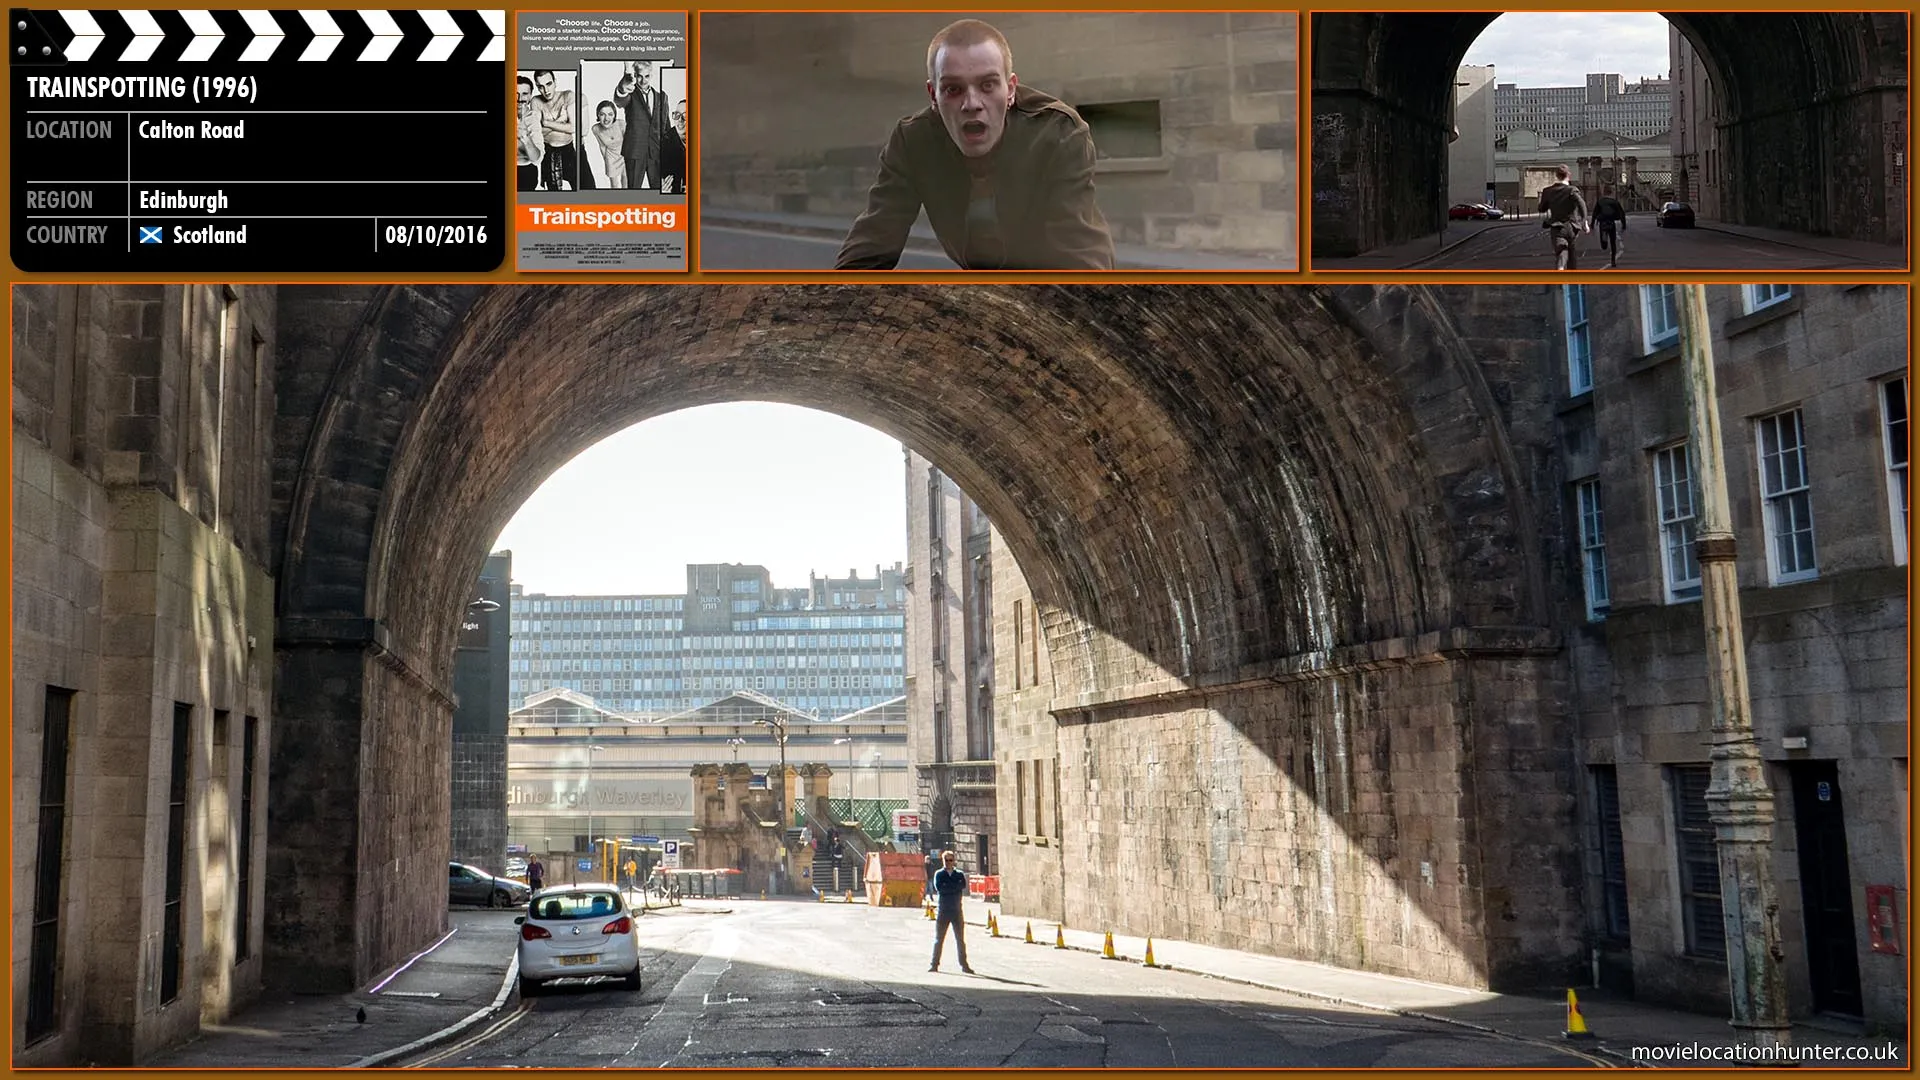Click the Scotland flag icon
The height and width of the screenshot is (1080, 1920).
click(x=151, y=235)
